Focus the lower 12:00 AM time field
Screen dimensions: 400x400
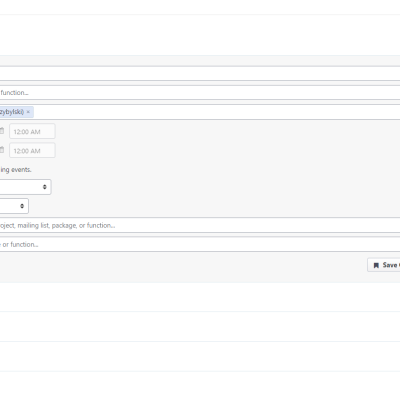tap(32, 150)
